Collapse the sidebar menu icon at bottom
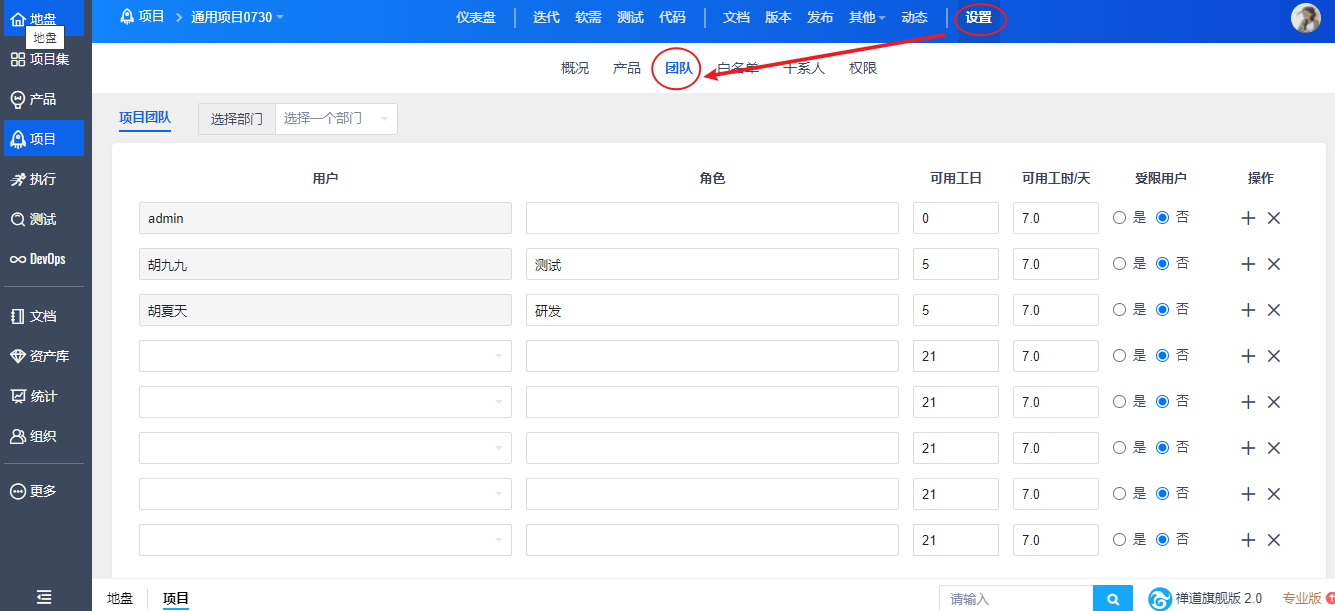Viewport: 1335px width, 611px height. point(44,597)
